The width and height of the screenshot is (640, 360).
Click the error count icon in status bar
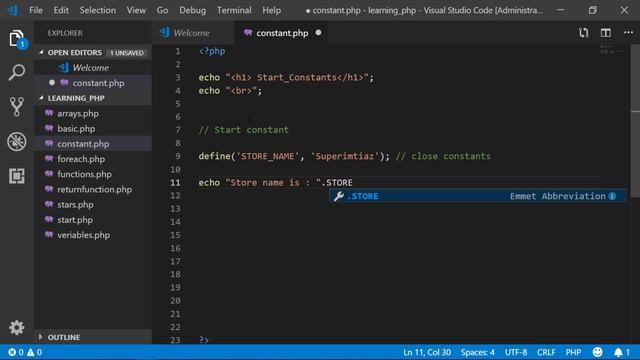coord(12,352)
